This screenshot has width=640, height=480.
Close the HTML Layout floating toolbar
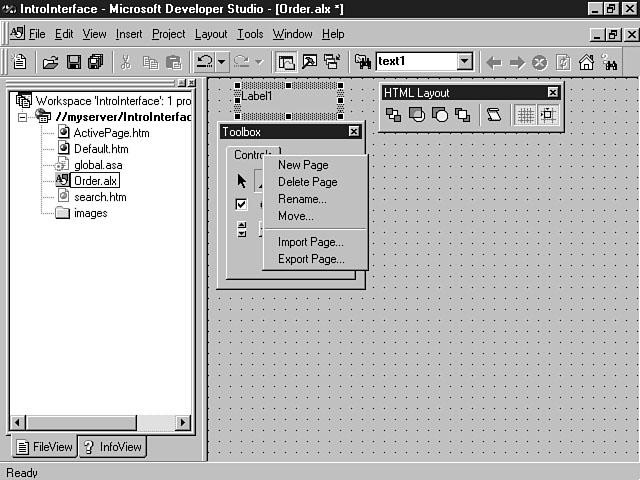(x=552, y=93)
